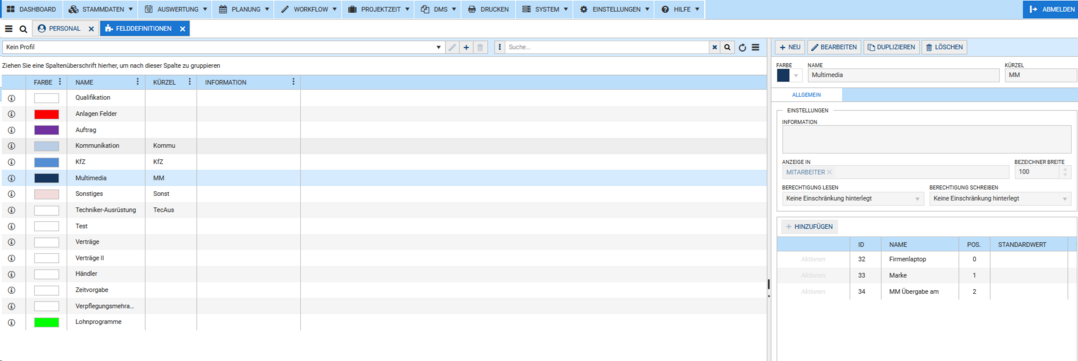
Task: Open the Hilfe menu
Action: pos(681,10)
